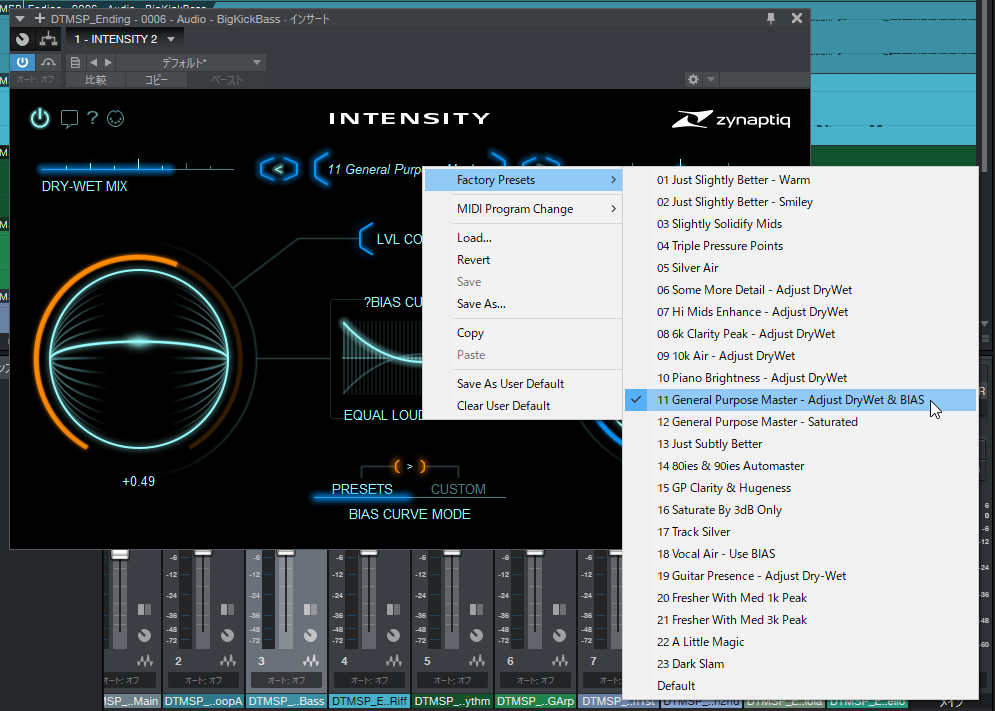Screen dimensions: 995x711
Task: Select the CUSTOM bias curve mode
Action: (458, 489)
